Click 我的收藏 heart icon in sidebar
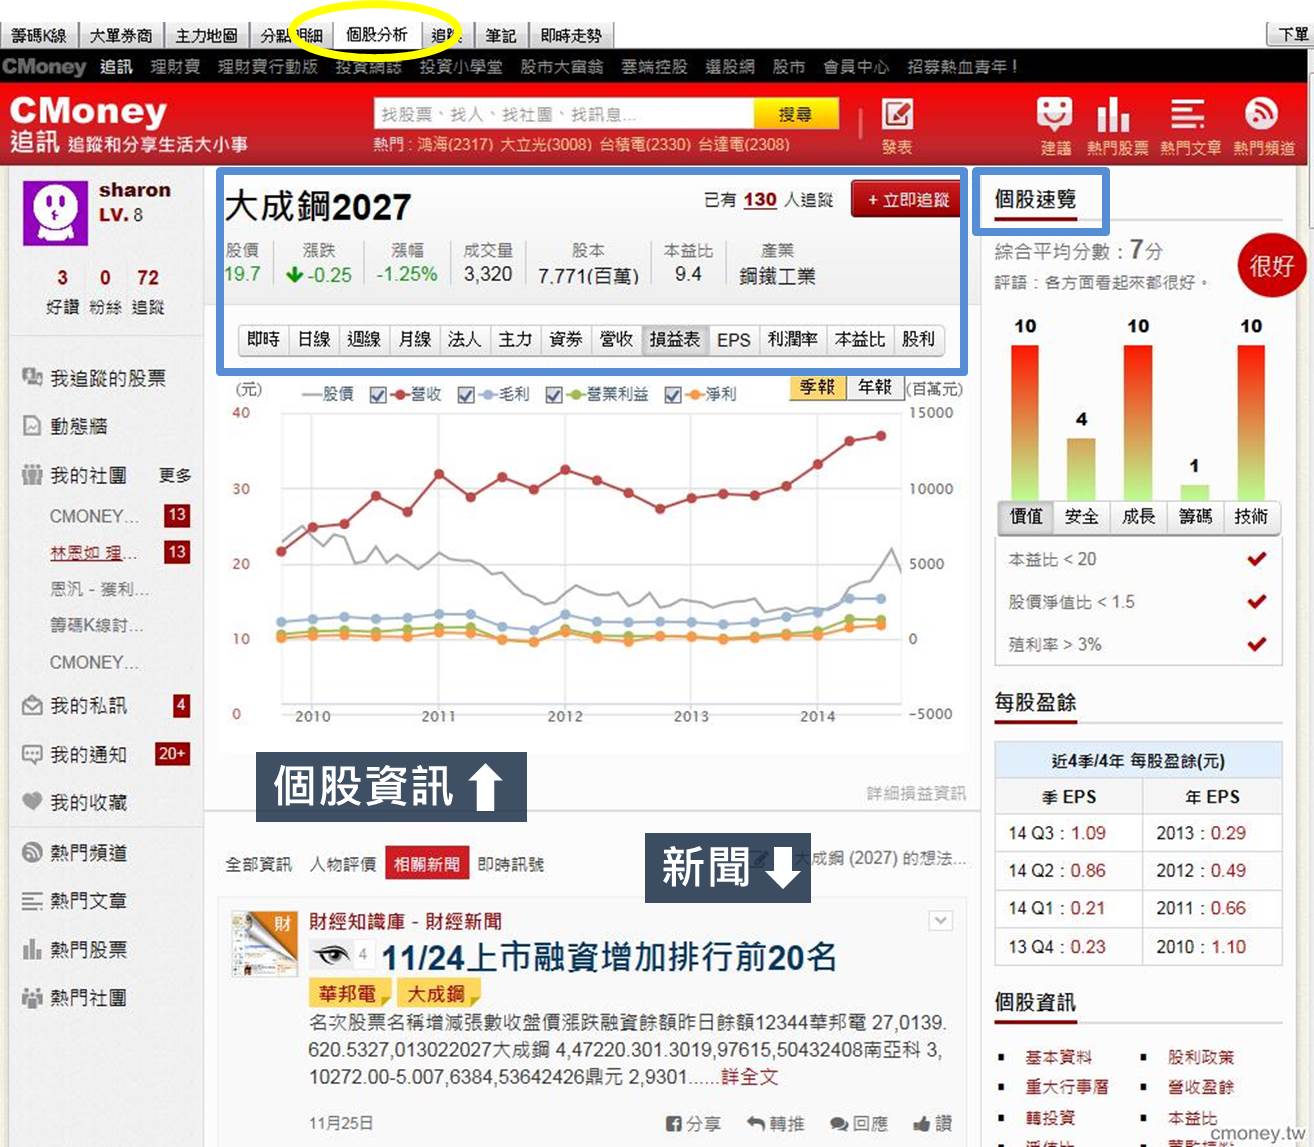This screenshot has width=1314, height=1147. (31, 803)
